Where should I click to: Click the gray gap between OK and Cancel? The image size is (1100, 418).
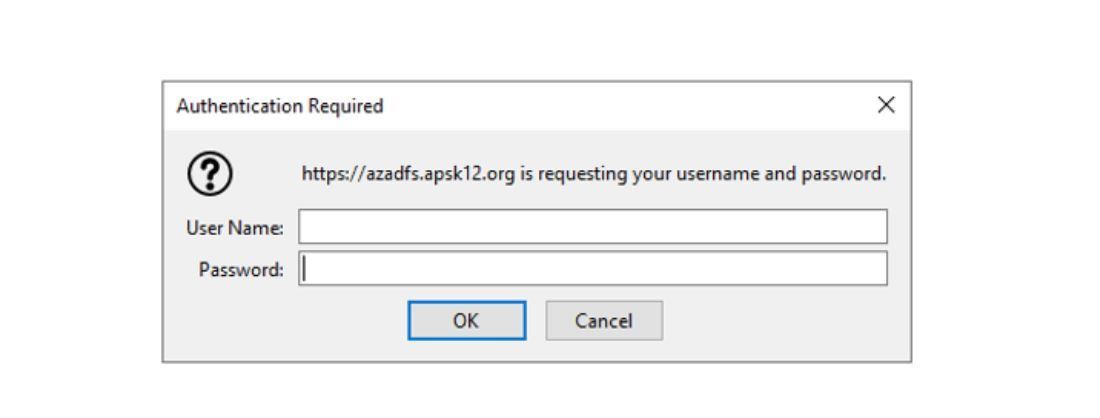536,321
